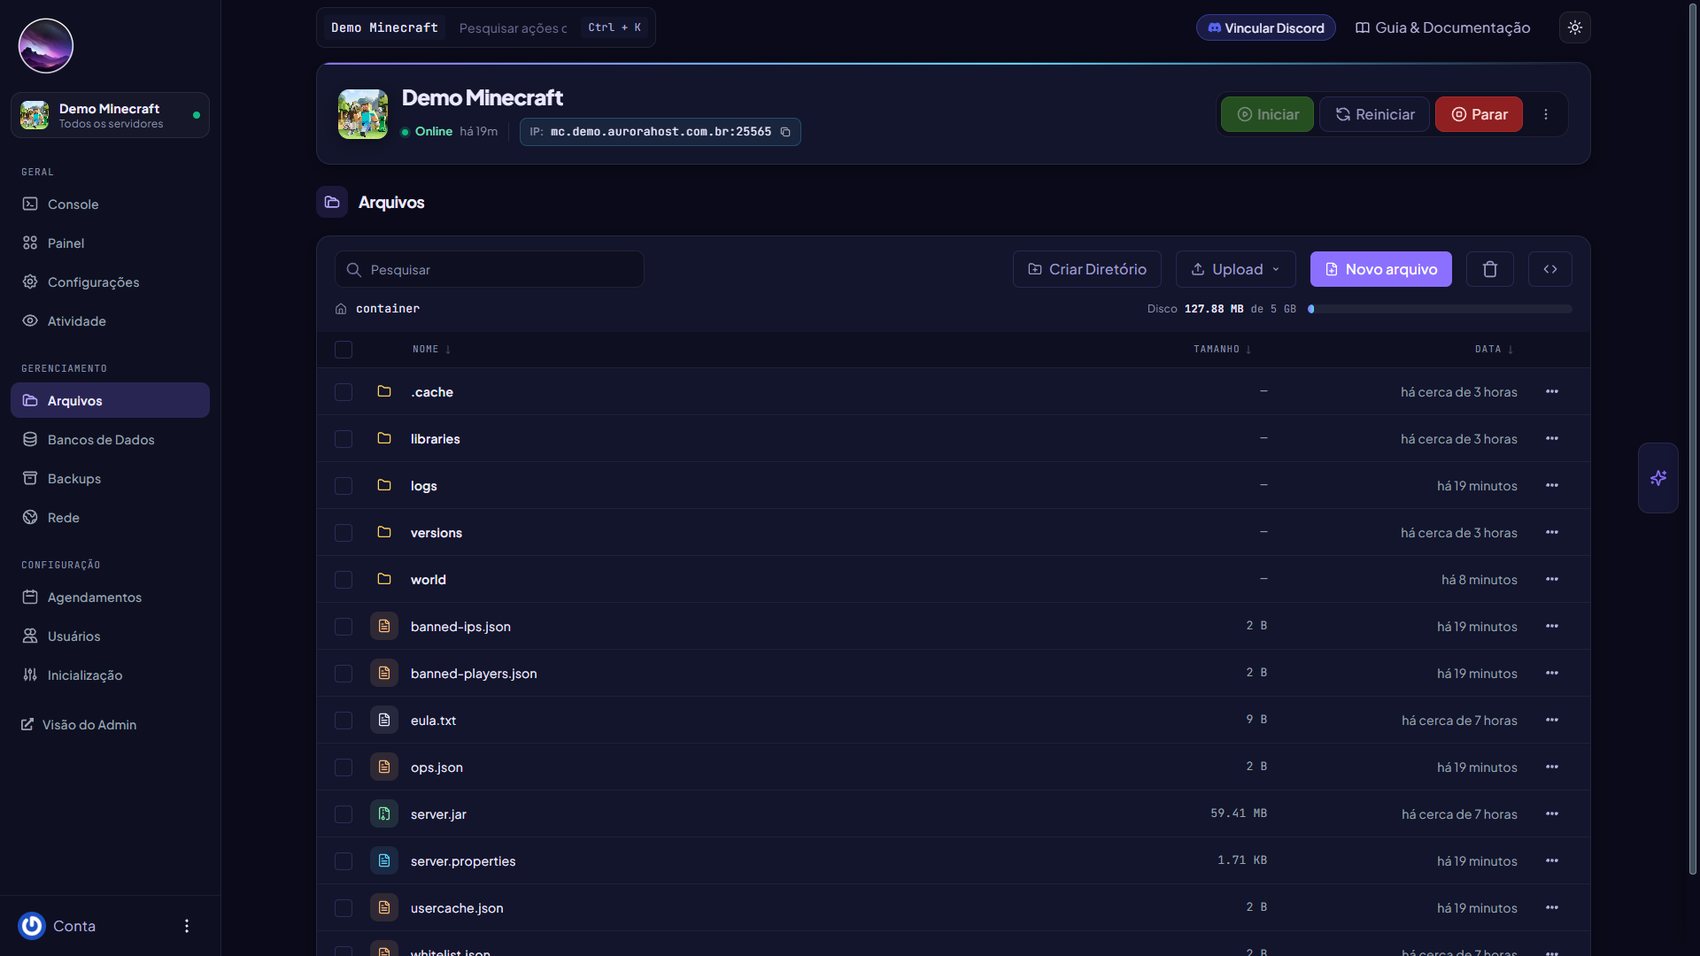
Task: Click the libraries folder icon
Action: pos(384,438)
